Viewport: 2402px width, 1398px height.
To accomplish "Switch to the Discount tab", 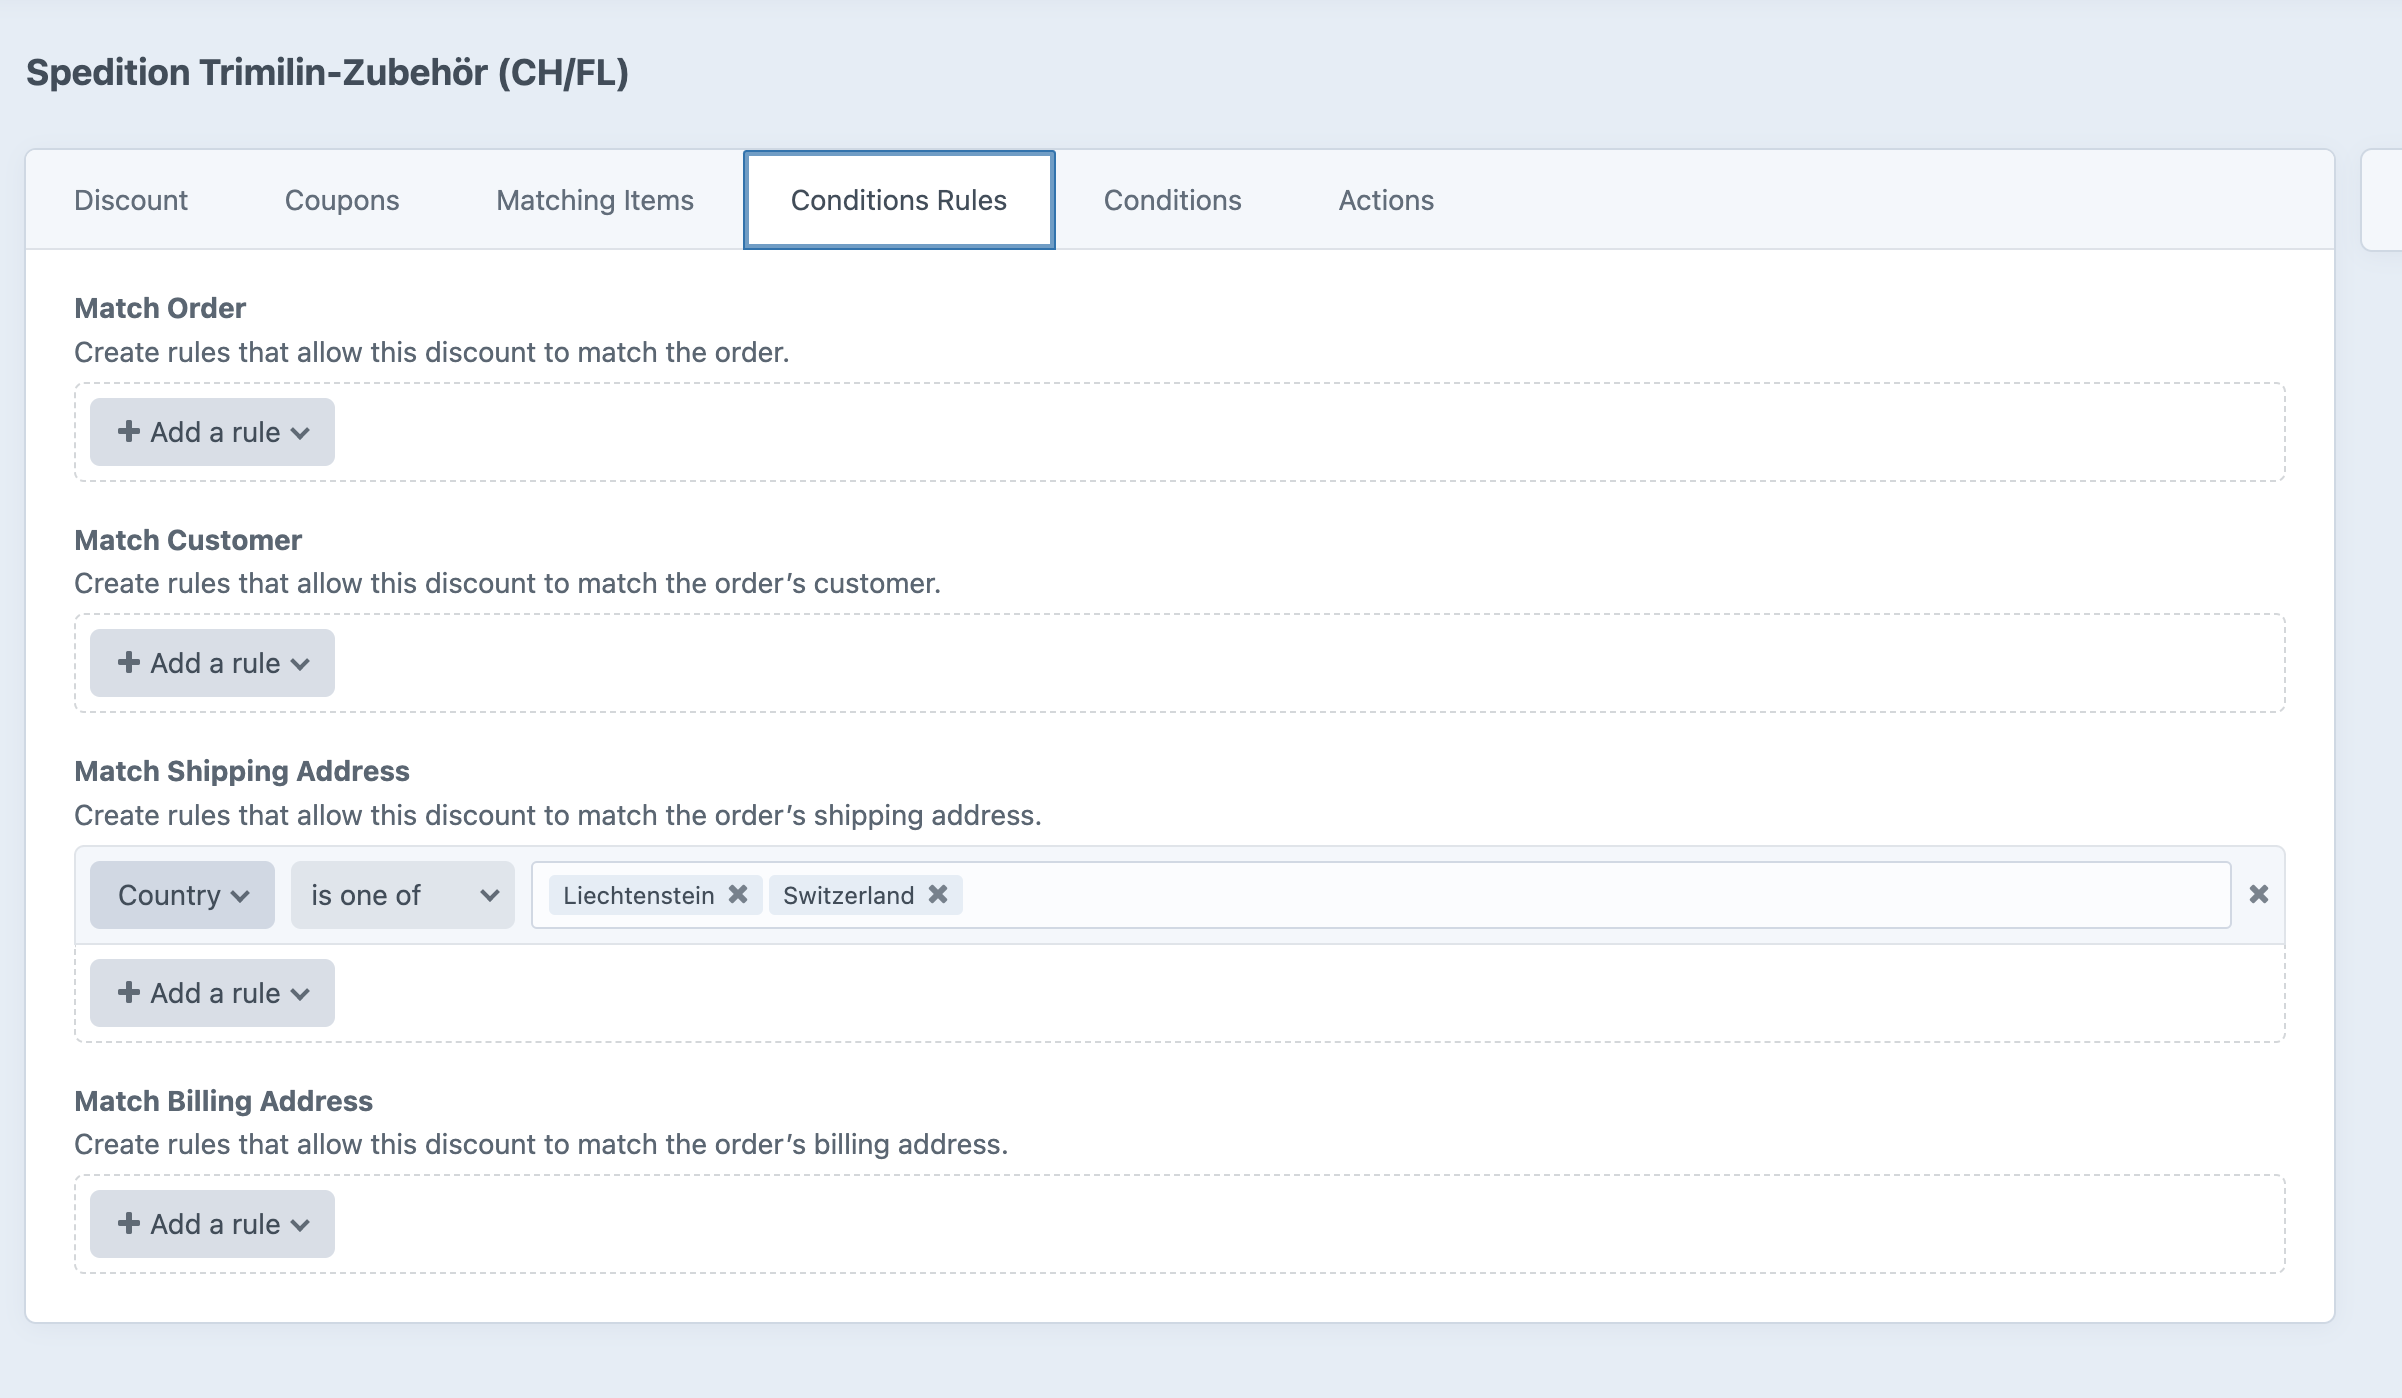I will 129,199.
